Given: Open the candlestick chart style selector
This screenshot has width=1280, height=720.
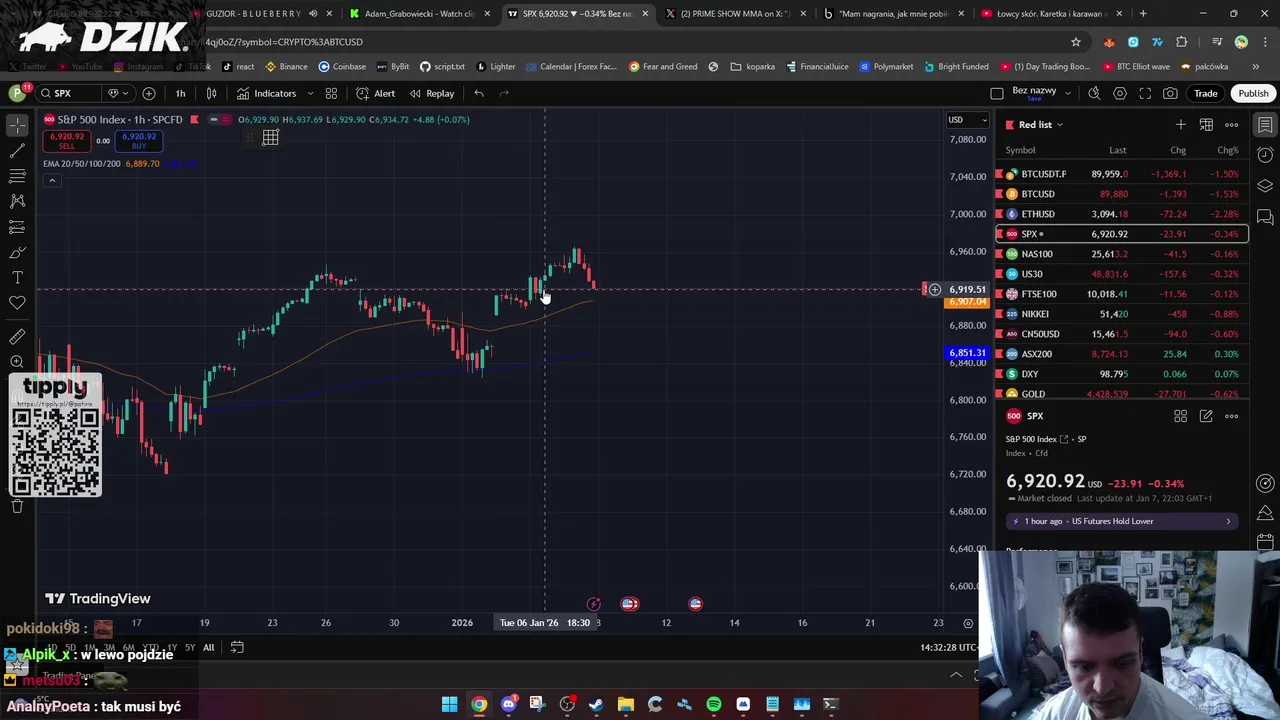Looking at the screenshot, I should [x=211, y=93].
